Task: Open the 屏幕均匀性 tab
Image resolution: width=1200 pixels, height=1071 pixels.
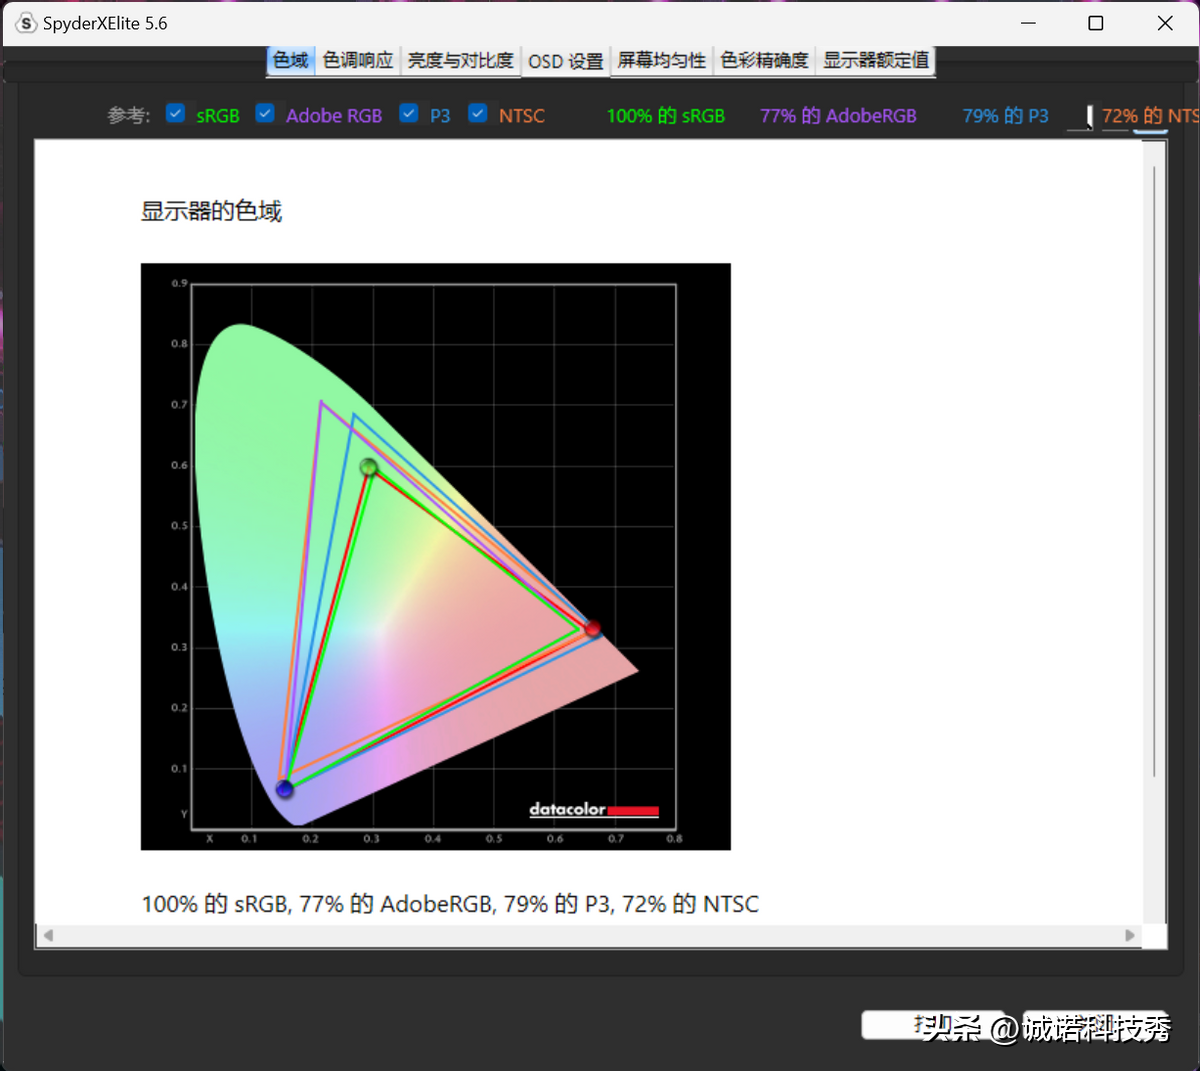Action: click(x=661, y=61)
